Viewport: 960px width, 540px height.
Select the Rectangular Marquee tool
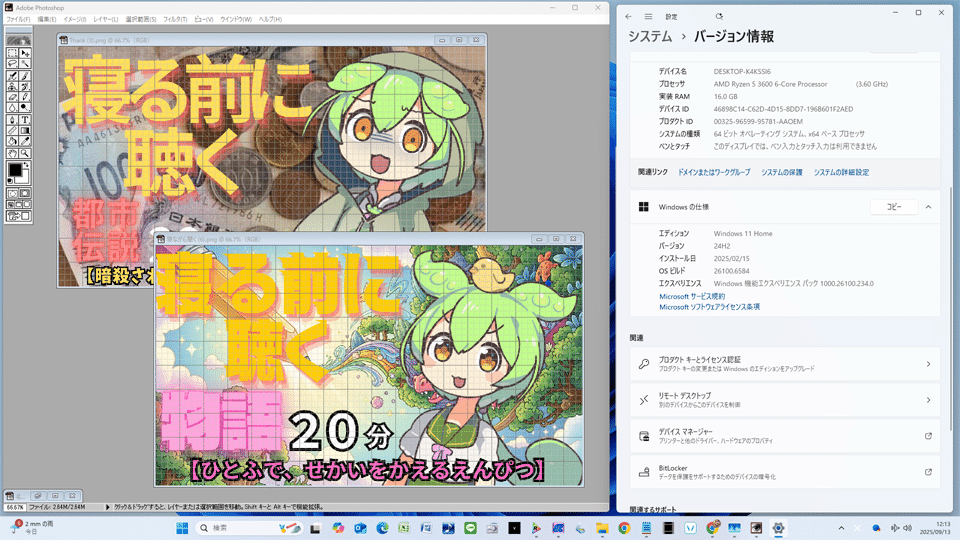[12, 53]
